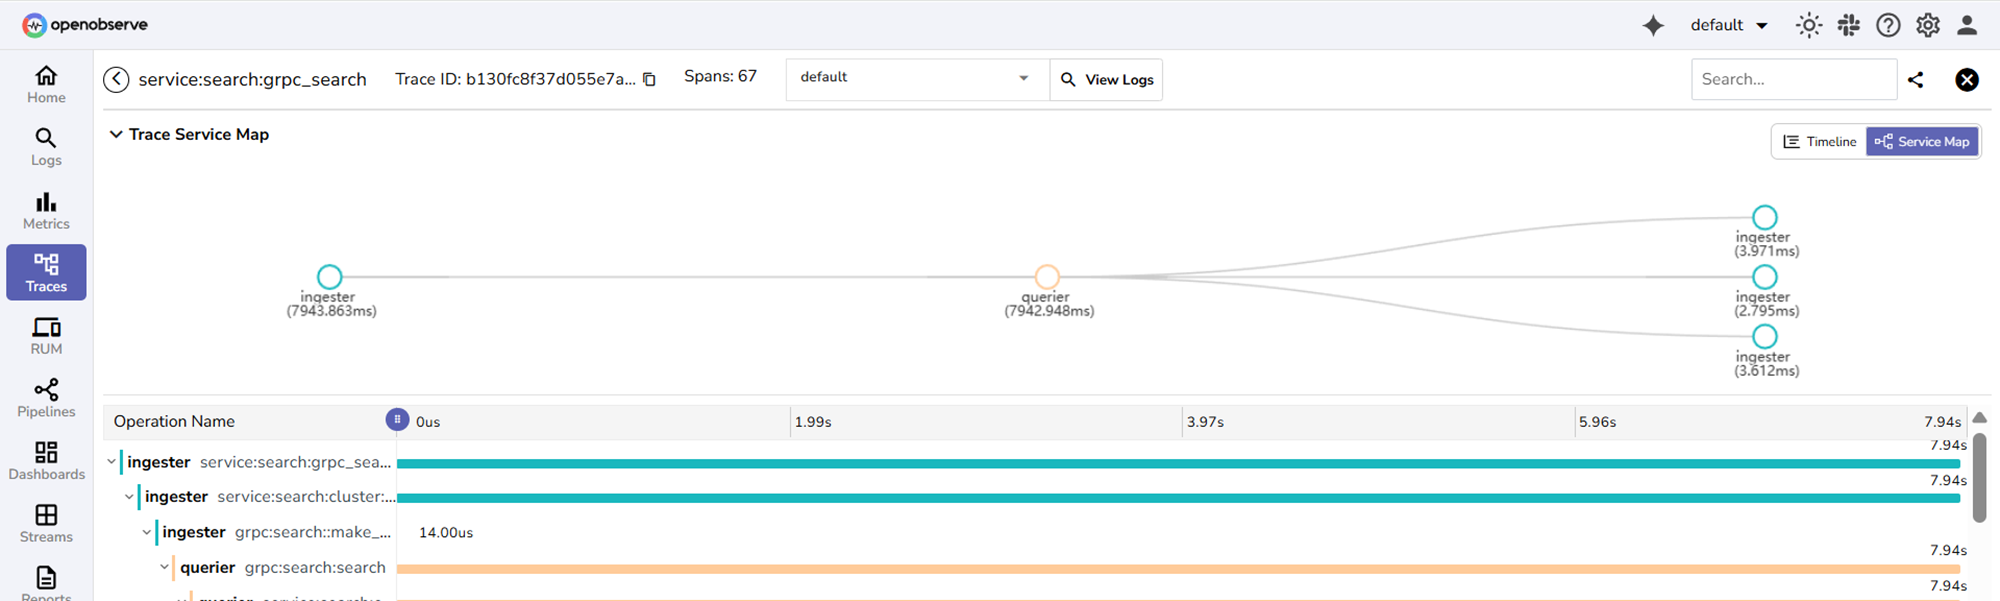This screenshot has width=2000, height=601.
Task: Collapse the querier grpc:search:search span
Action: click(165, 568)
